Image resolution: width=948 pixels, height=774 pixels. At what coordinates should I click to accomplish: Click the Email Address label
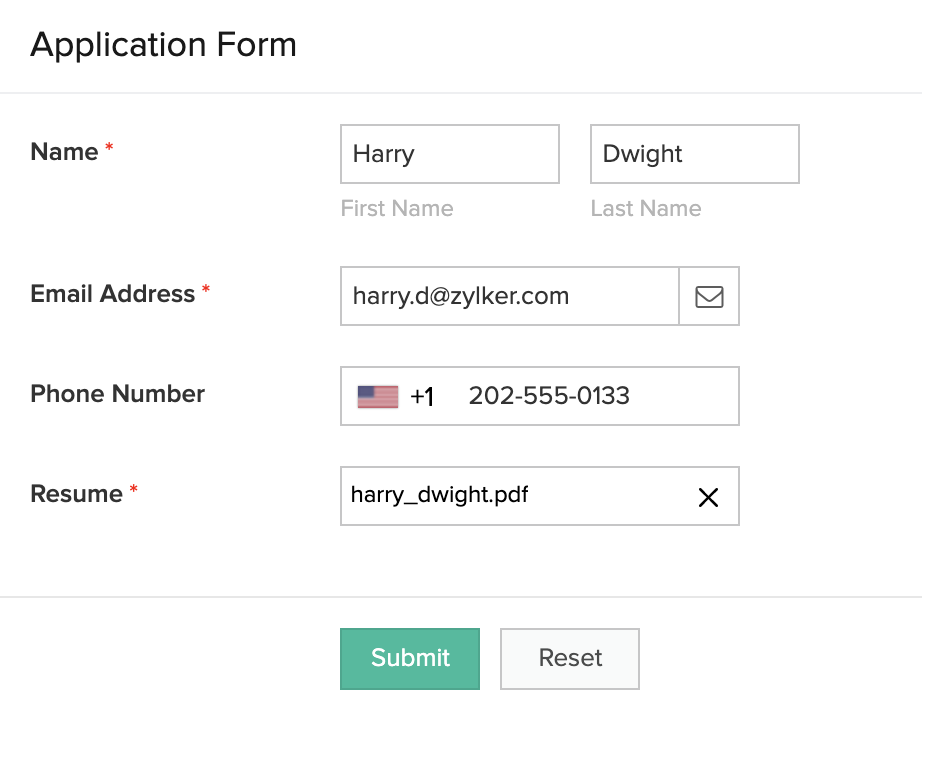(x=113, y=294)
